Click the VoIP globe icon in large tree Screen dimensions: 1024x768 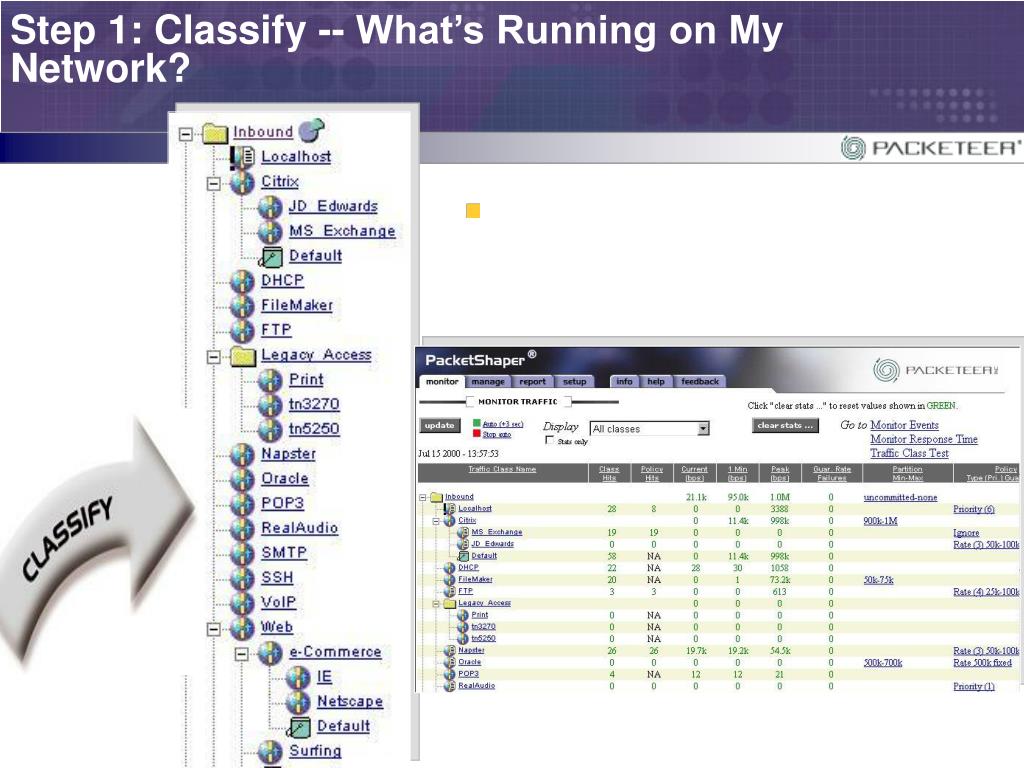242,603
